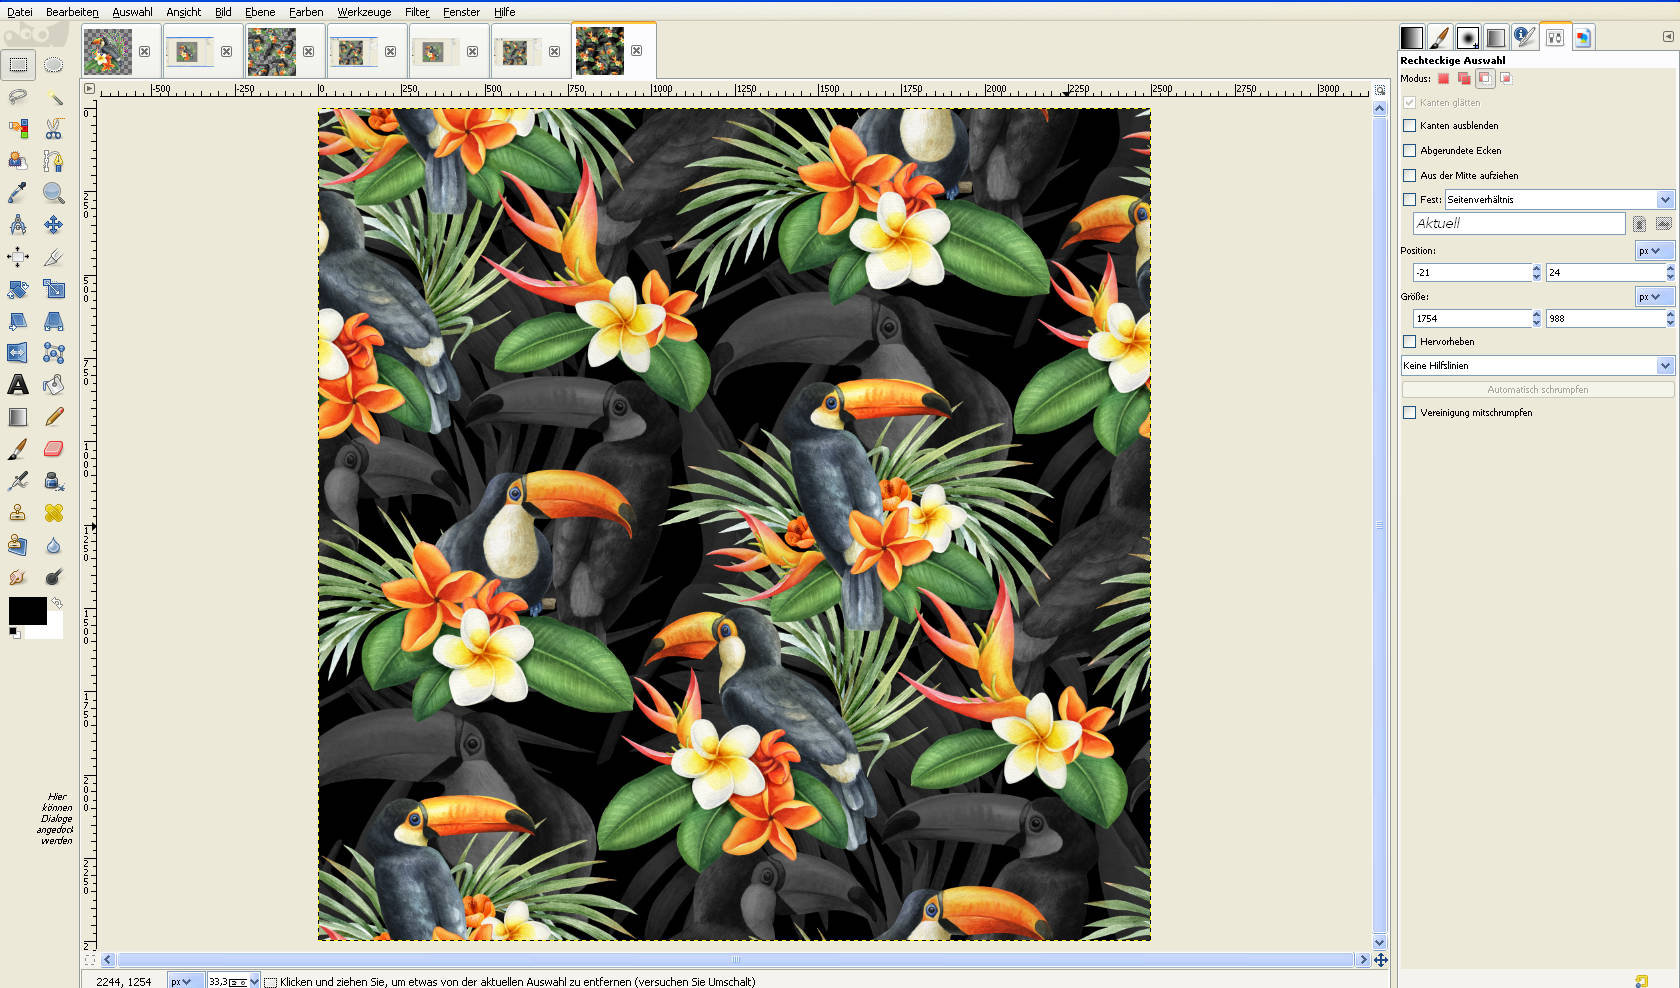
Task: Choose the Scissors Select tool
Action: click(x=54, y=129)
